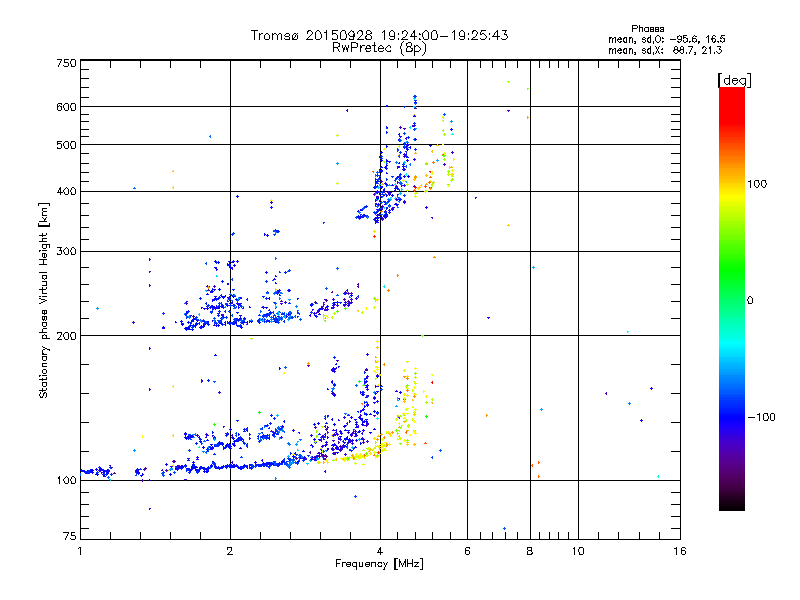Screen dimensions: 800x600
Task: Click the '400' height axis tick label
Action: point(66,192)
